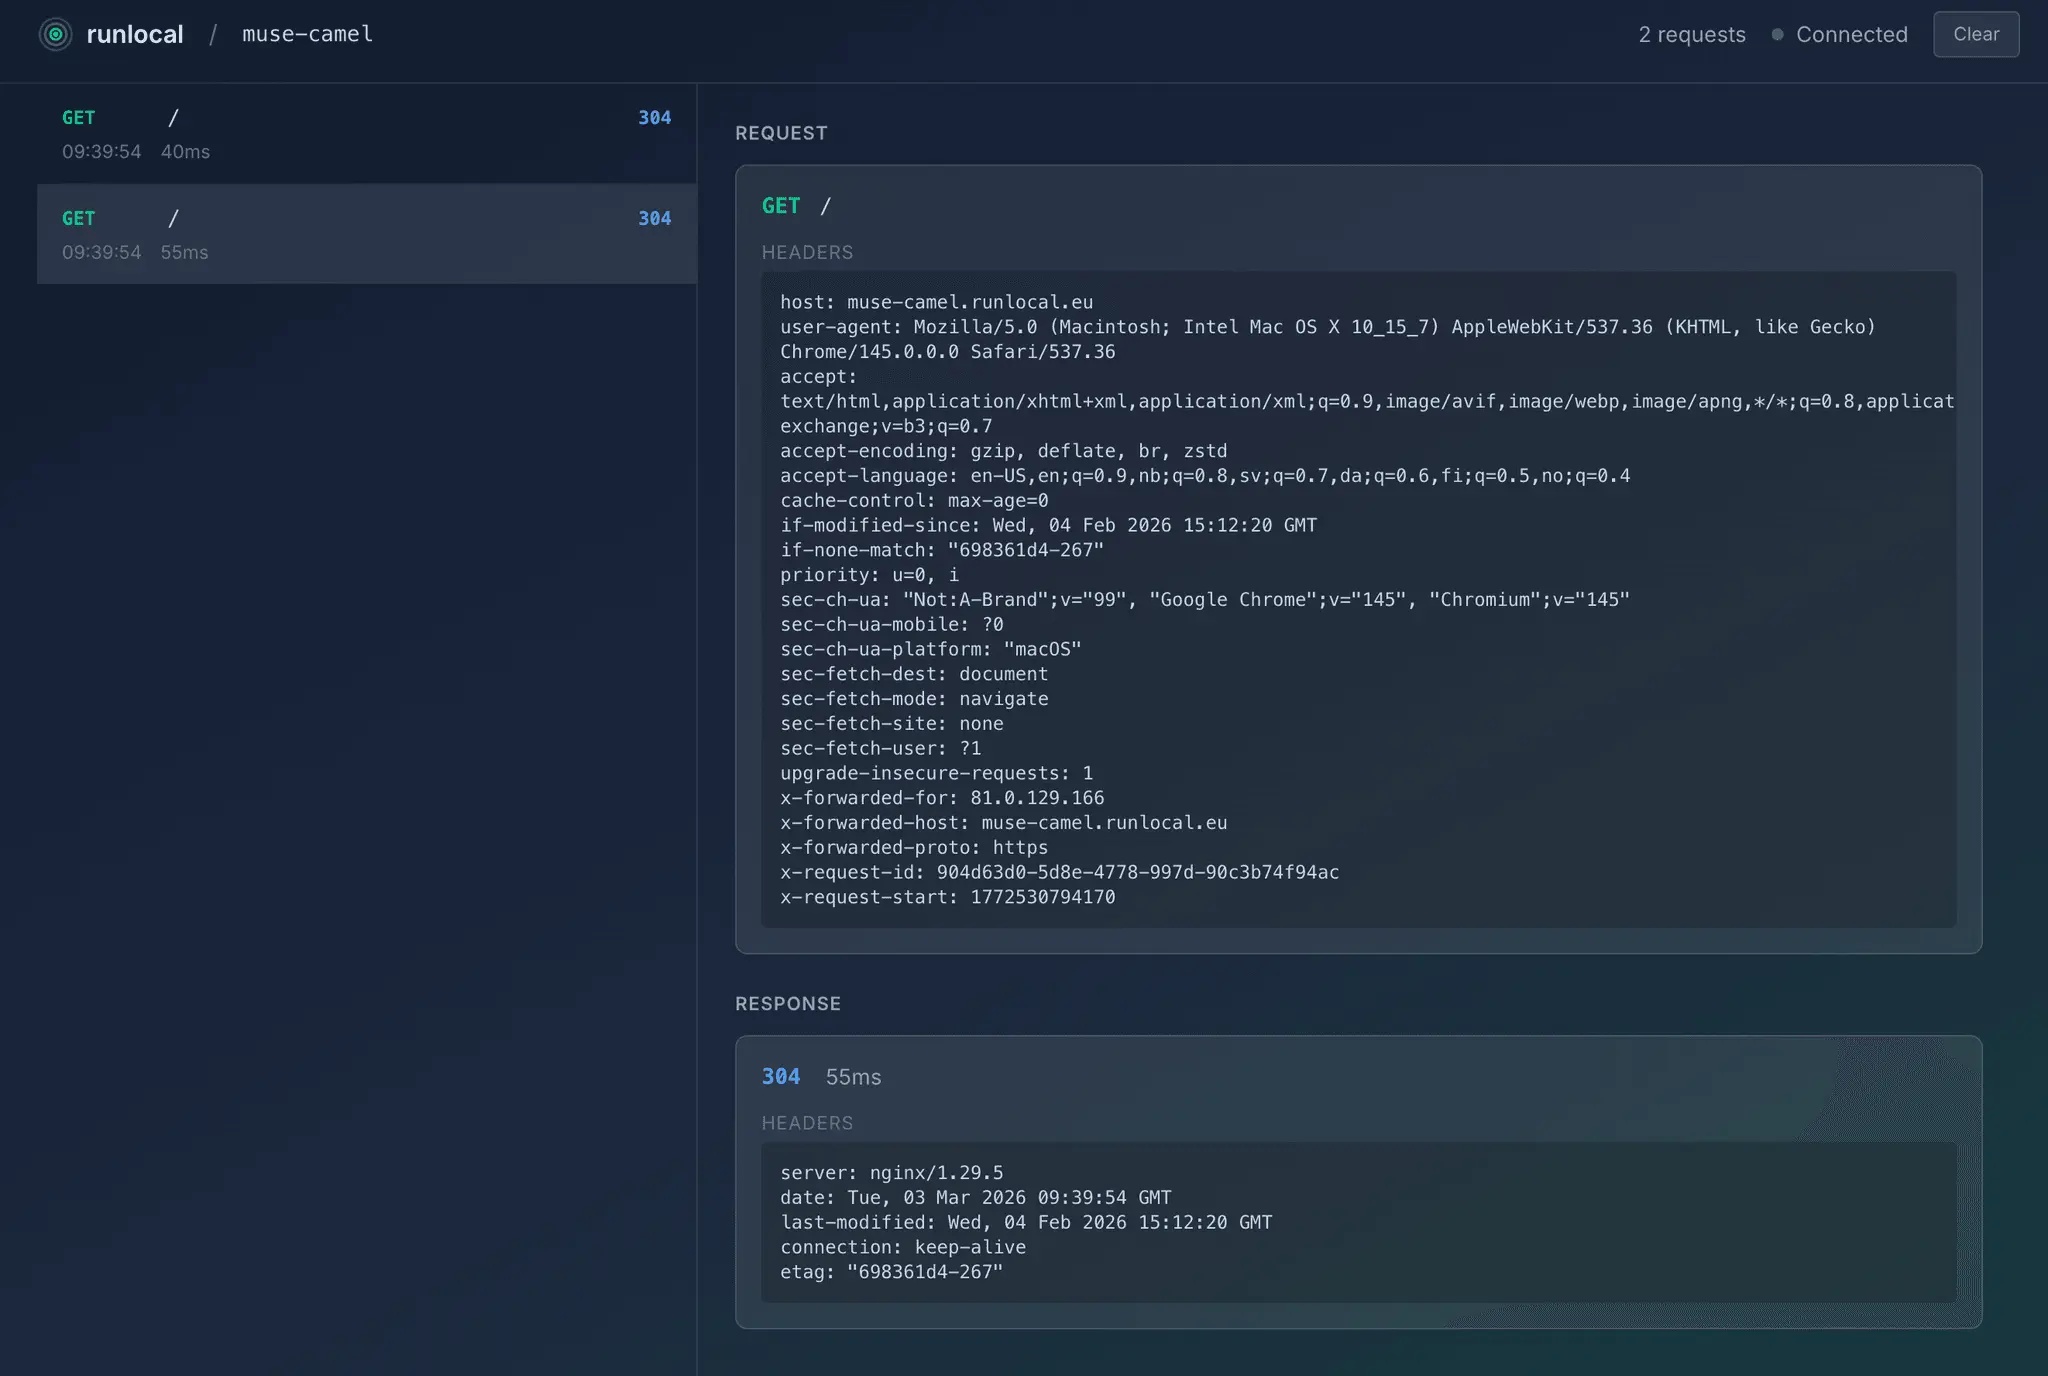
Task: Click the user-agent header line
Action: click(x=1328, y=339)
